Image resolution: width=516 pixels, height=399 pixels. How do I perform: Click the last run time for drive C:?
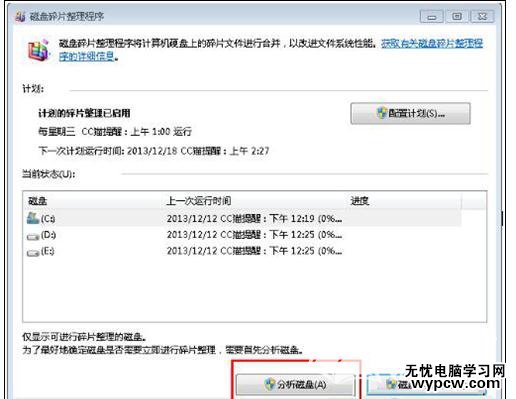(254, 219)
